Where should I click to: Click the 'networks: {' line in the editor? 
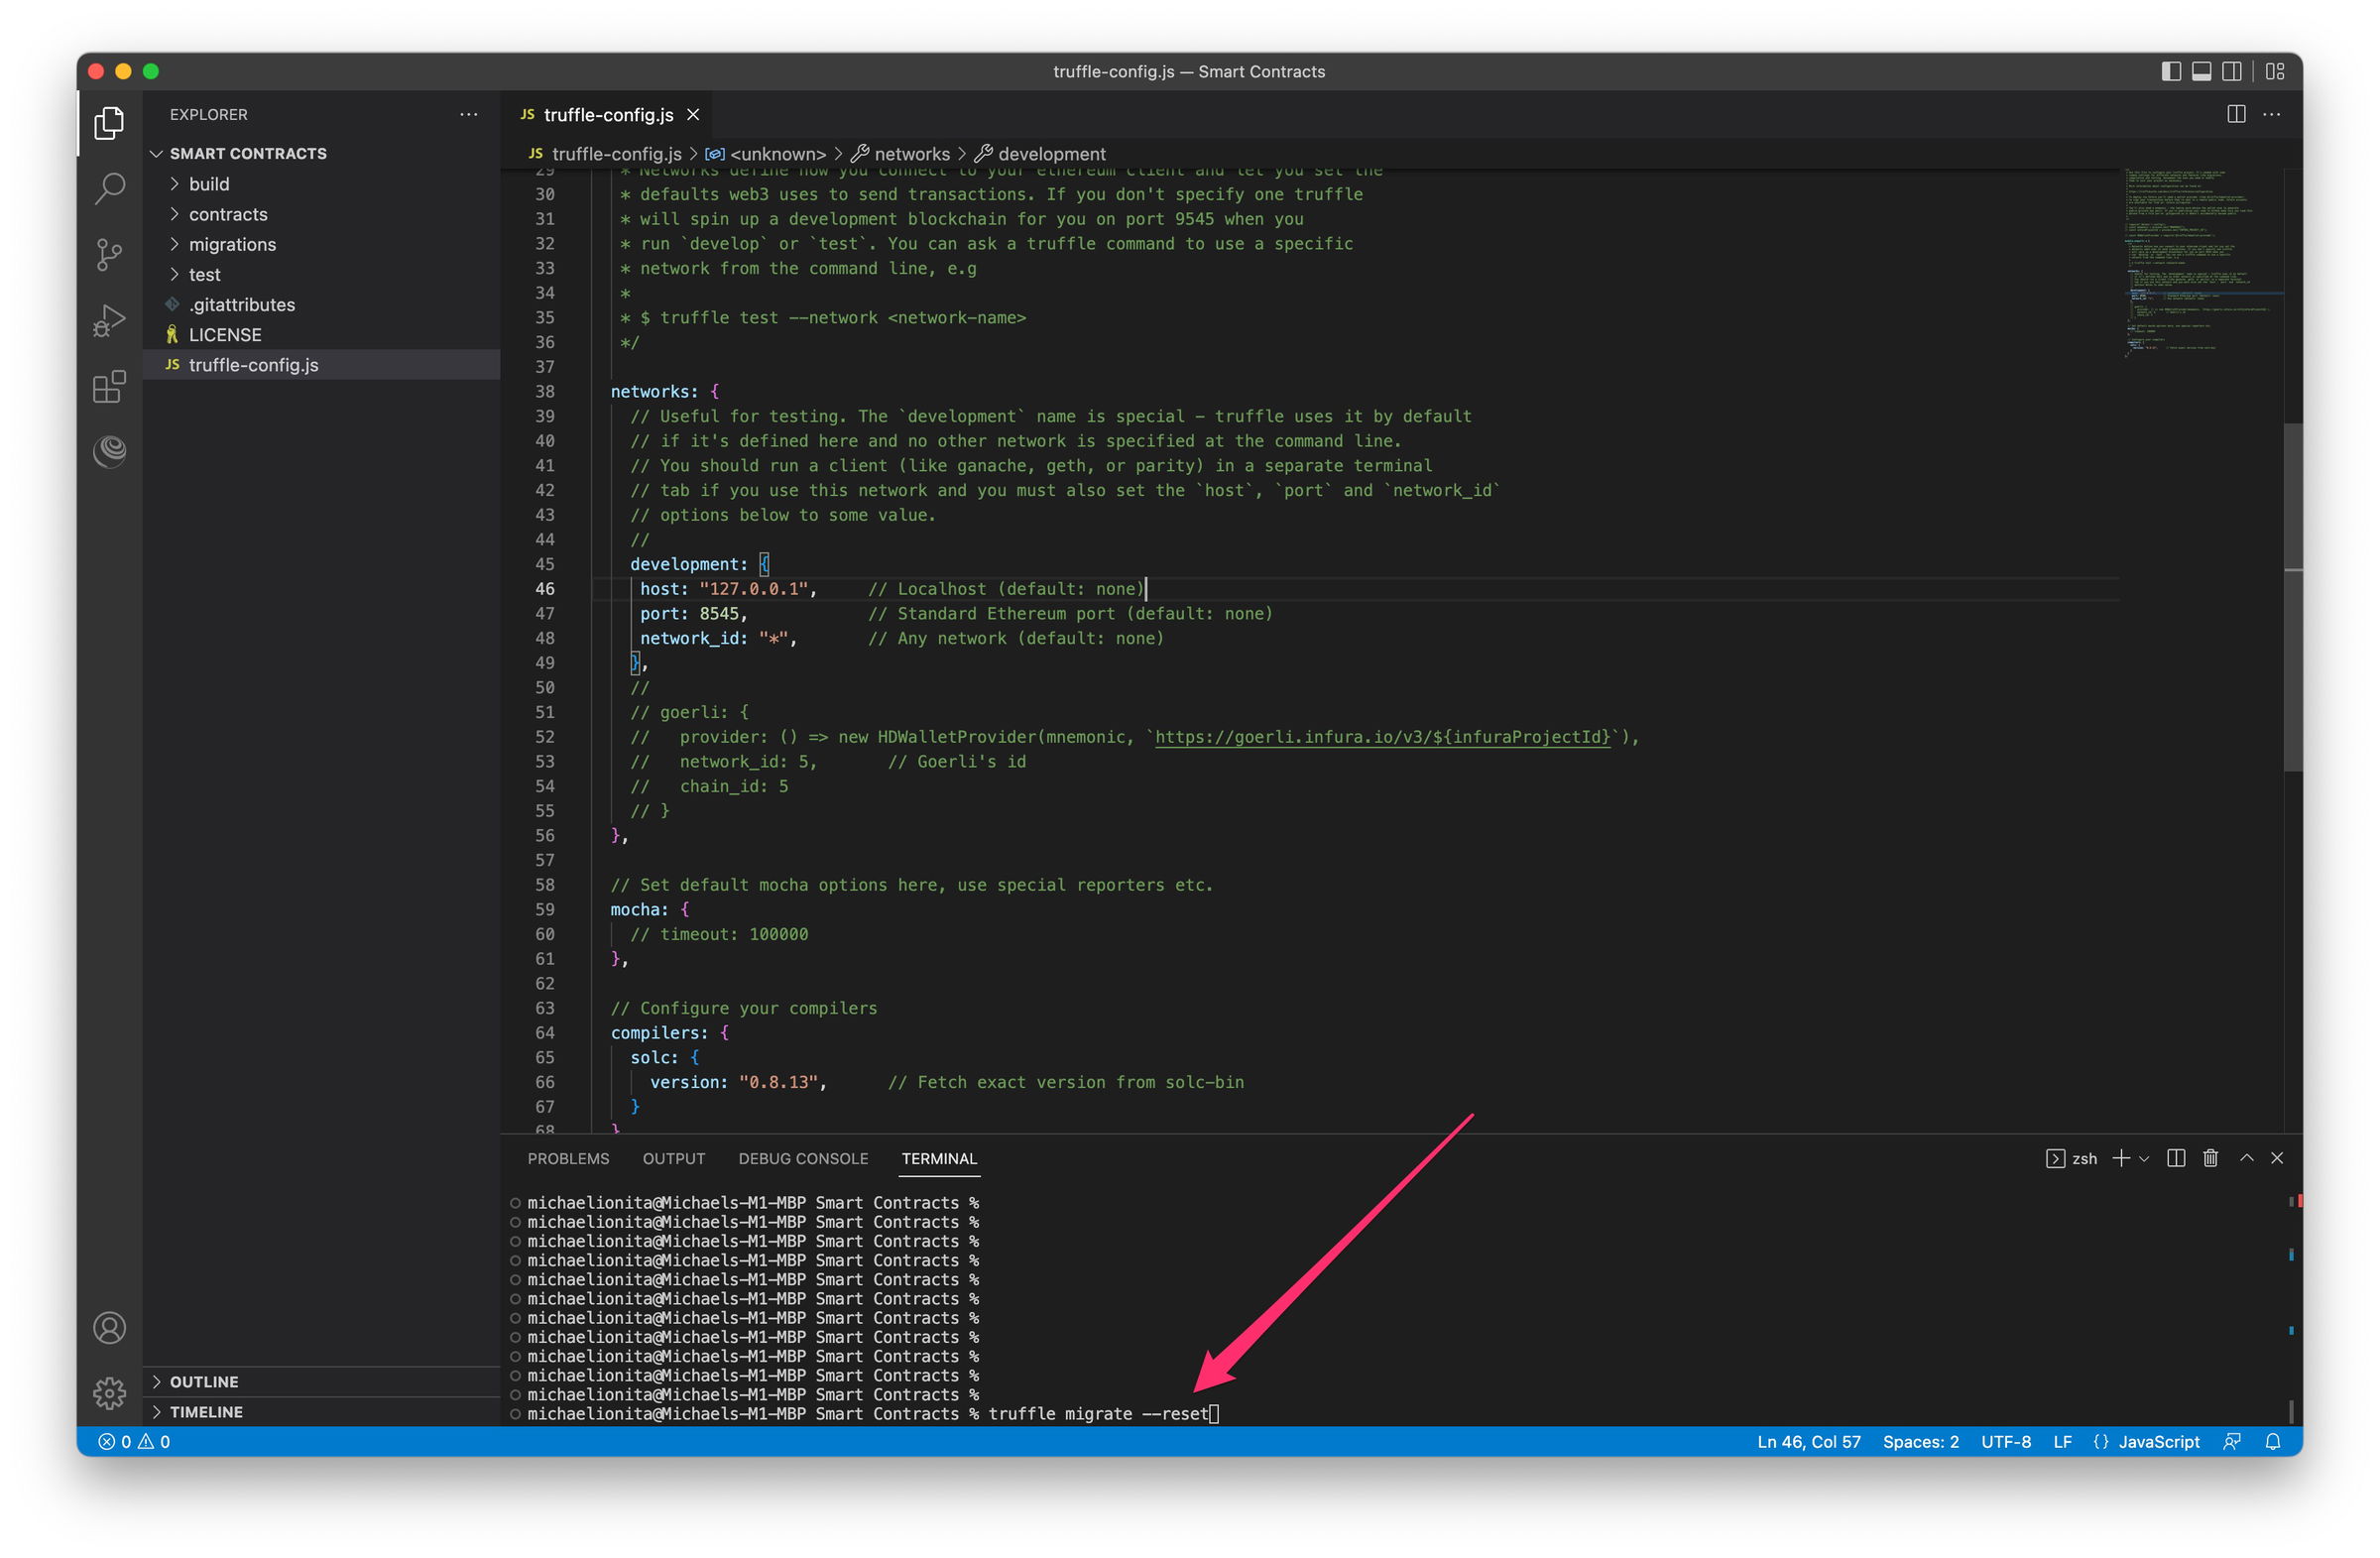pos(664,391)
